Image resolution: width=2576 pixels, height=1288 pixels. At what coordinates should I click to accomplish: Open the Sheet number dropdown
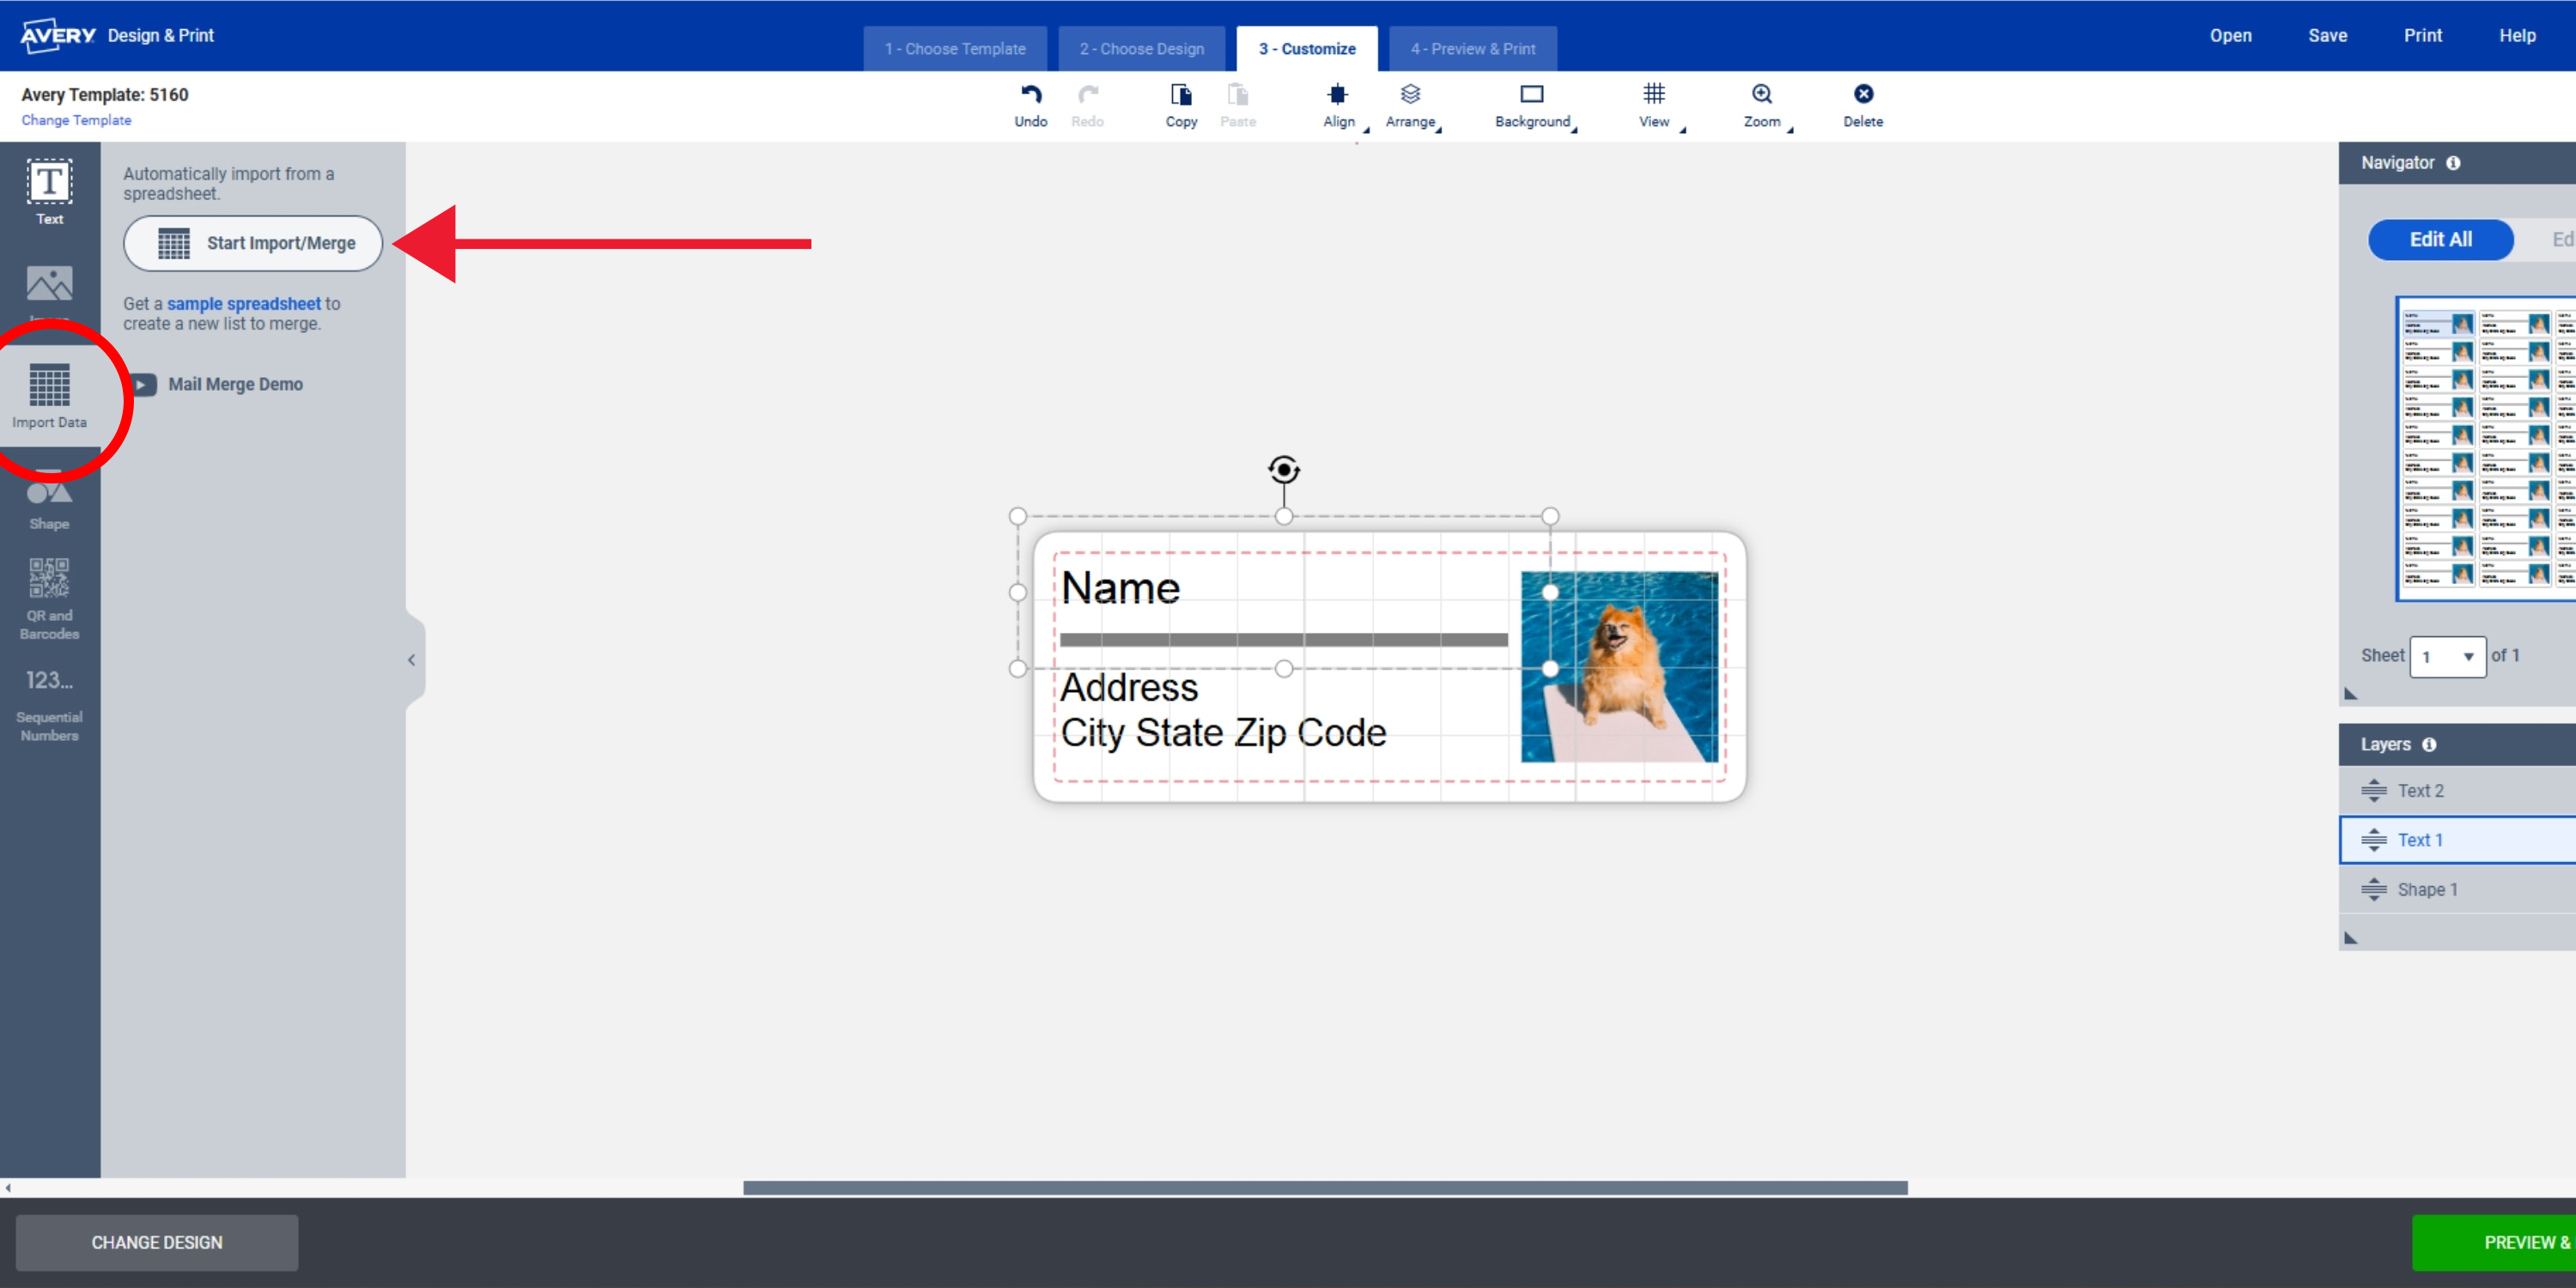click(x=2448, y=657)
